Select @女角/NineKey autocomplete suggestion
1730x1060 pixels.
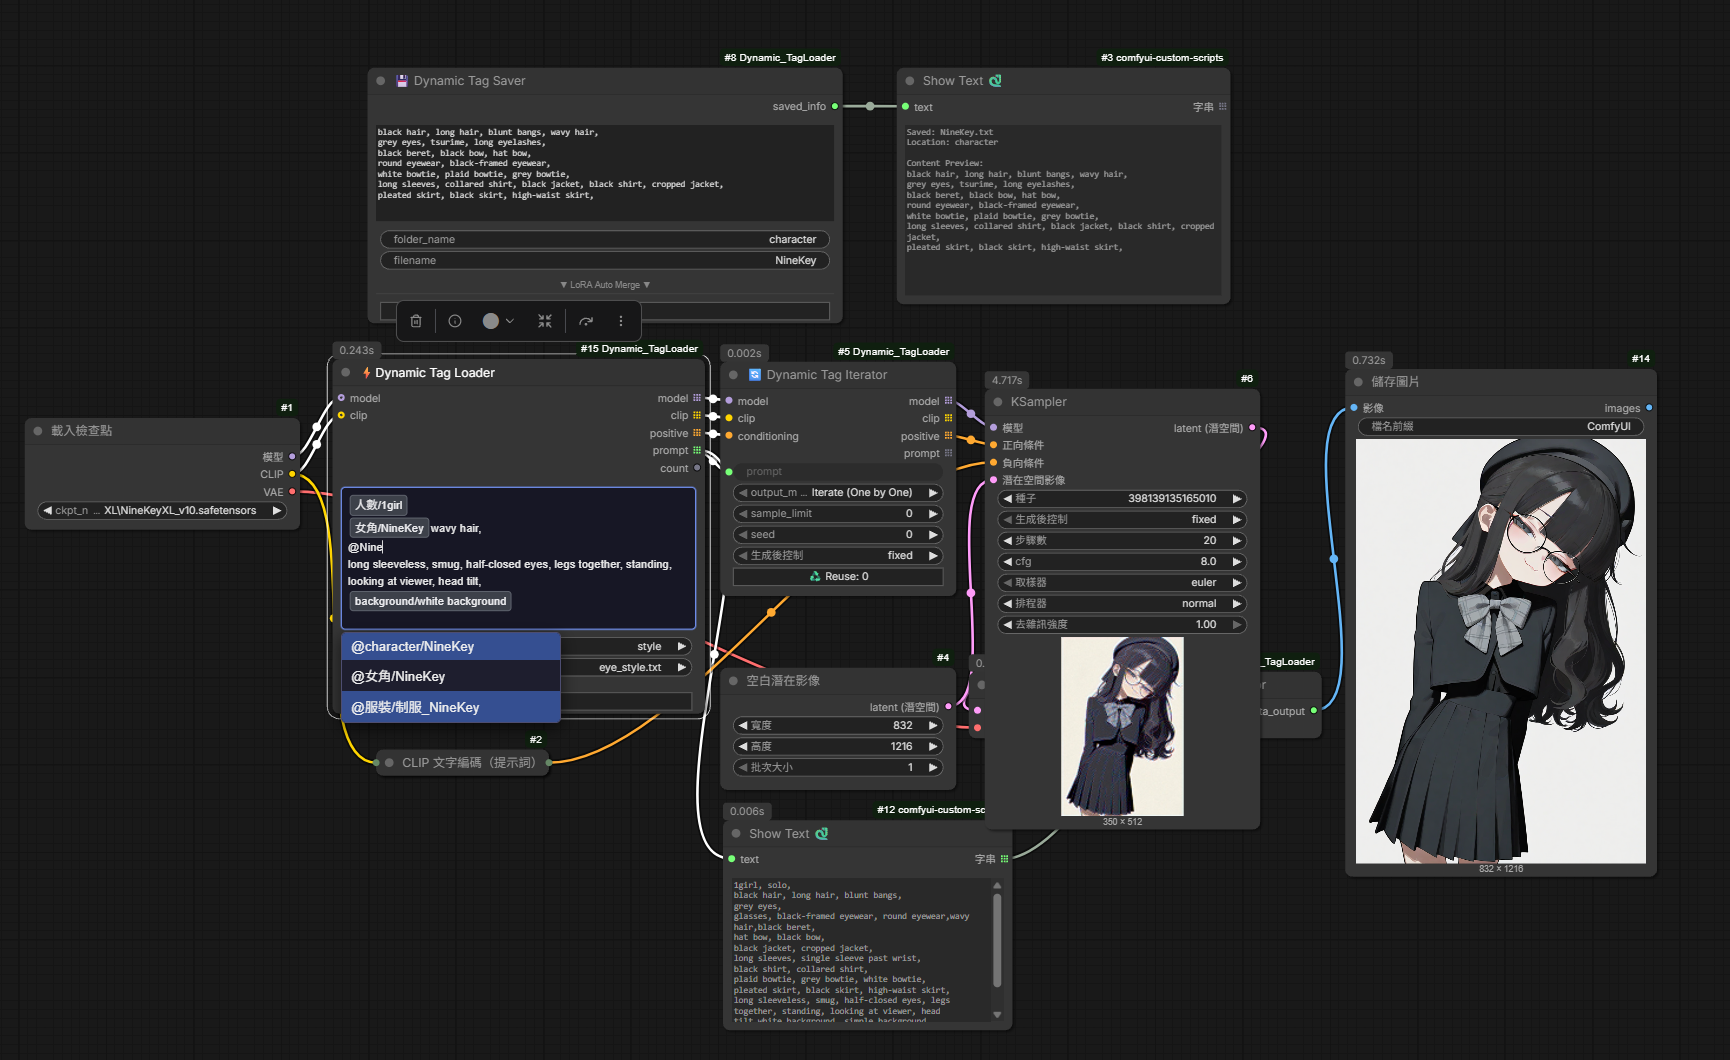coord(451,677)
